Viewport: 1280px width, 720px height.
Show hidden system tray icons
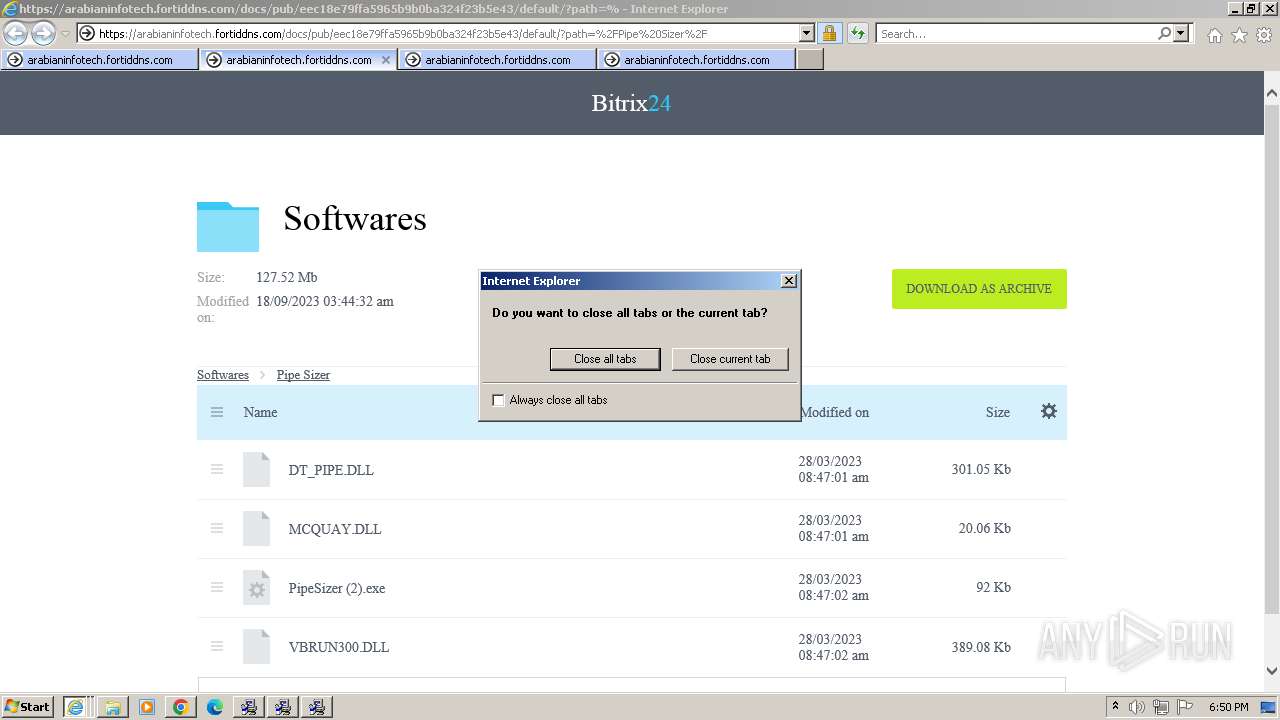pyautogui.click(x=1115, y=707)
